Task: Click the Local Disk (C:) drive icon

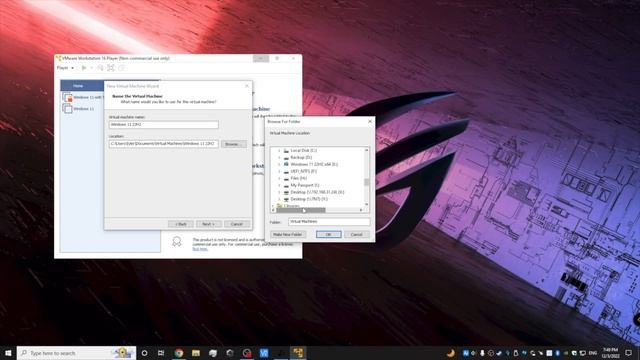Action: pos(286,151)
